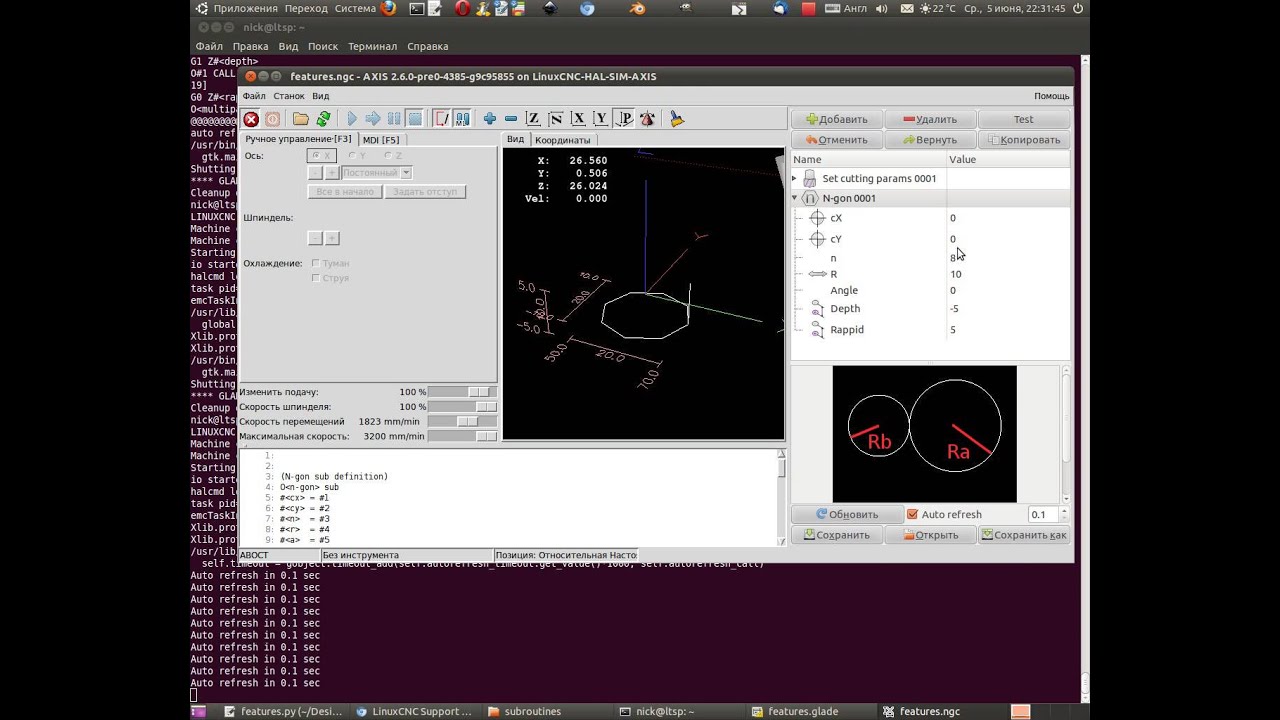Open the Станок menu
This screenshot has width=1280, height=720.
pyautogui.click(x=289, y=96)
